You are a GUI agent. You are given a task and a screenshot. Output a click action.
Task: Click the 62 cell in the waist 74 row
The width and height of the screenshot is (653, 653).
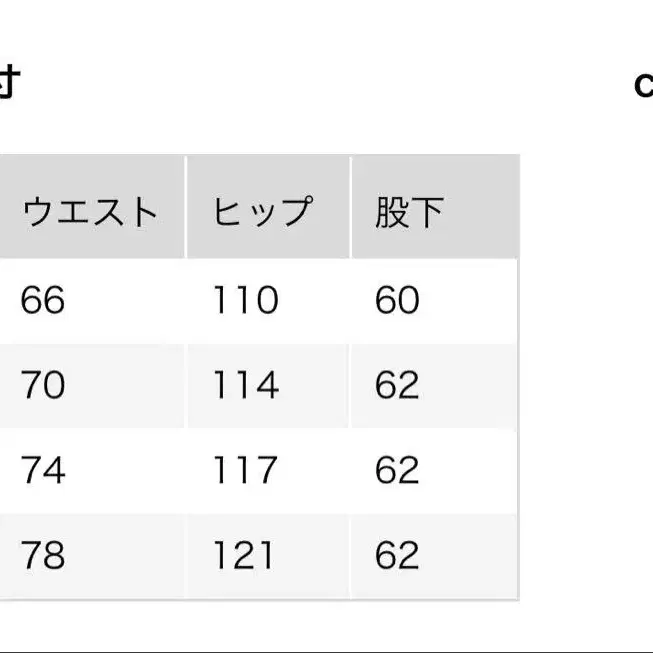397,470
